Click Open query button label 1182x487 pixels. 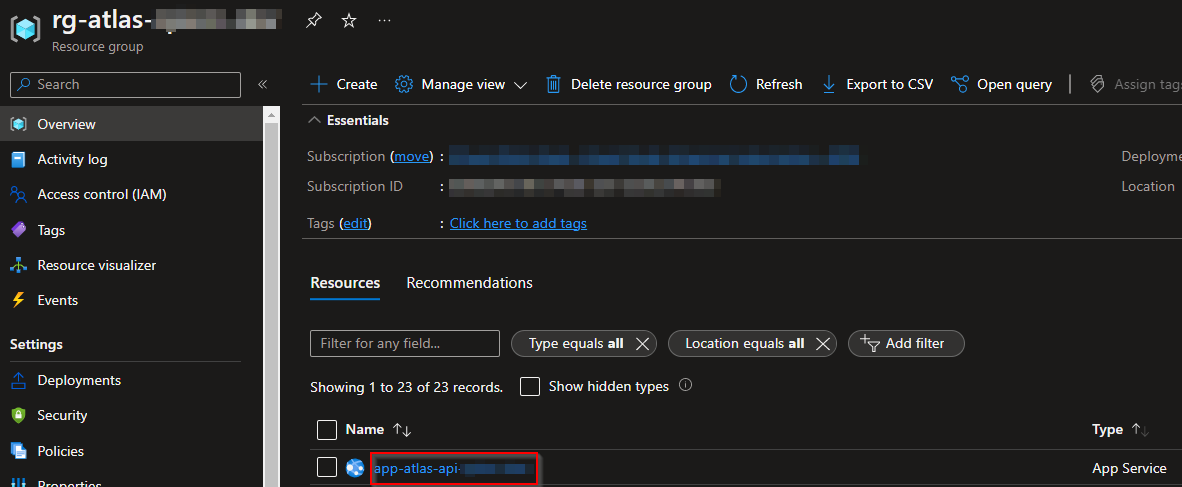click(x=1014, y=84)
